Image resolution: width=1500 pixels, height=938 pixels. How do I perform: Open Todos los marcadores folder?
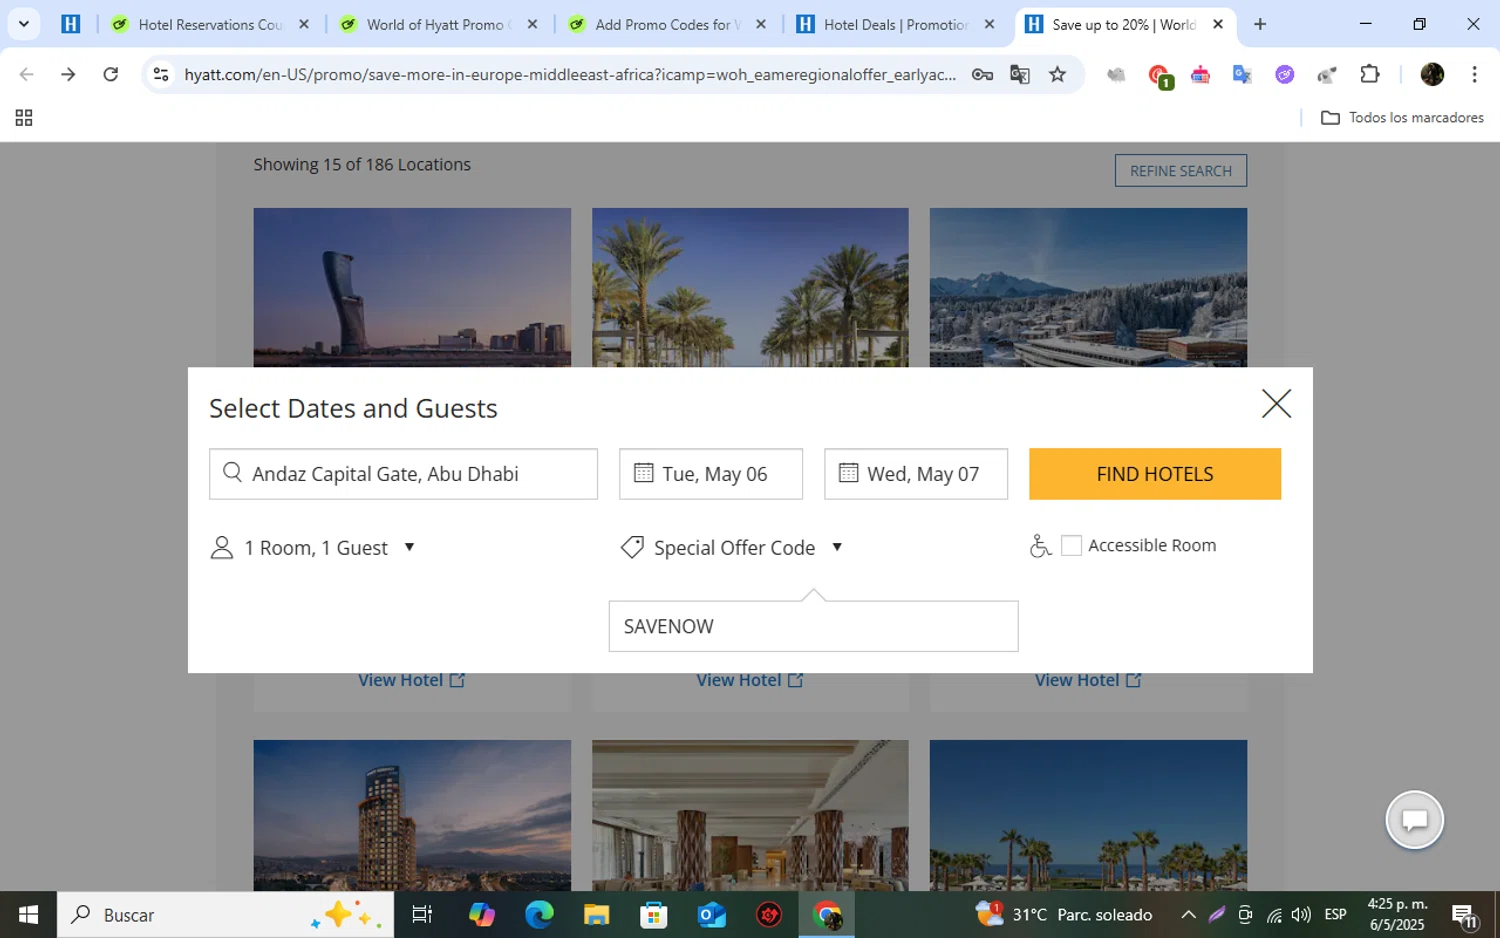1402,118
